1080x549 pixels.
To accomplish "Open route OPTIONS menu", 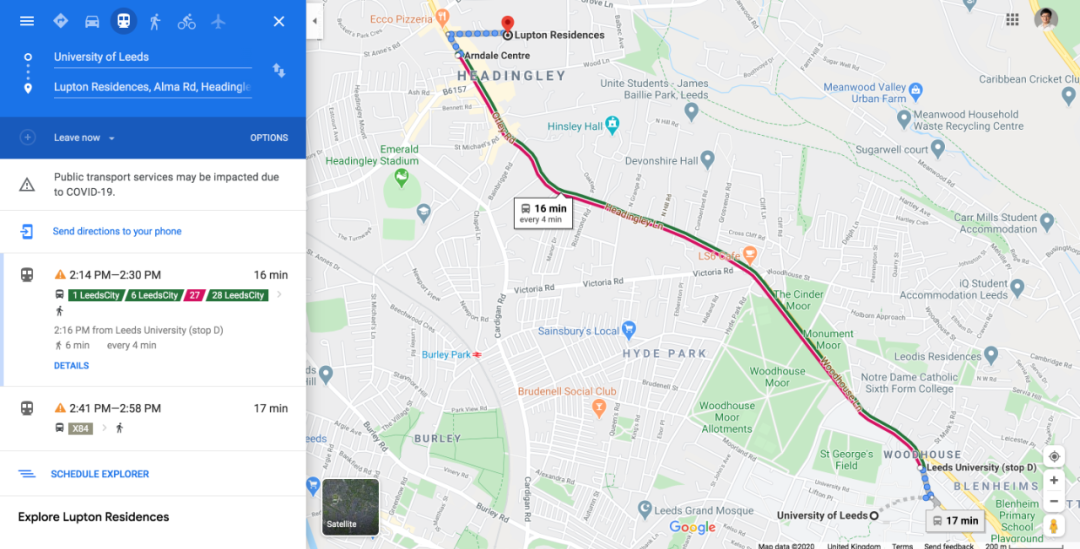I will (x=269, y=138).
